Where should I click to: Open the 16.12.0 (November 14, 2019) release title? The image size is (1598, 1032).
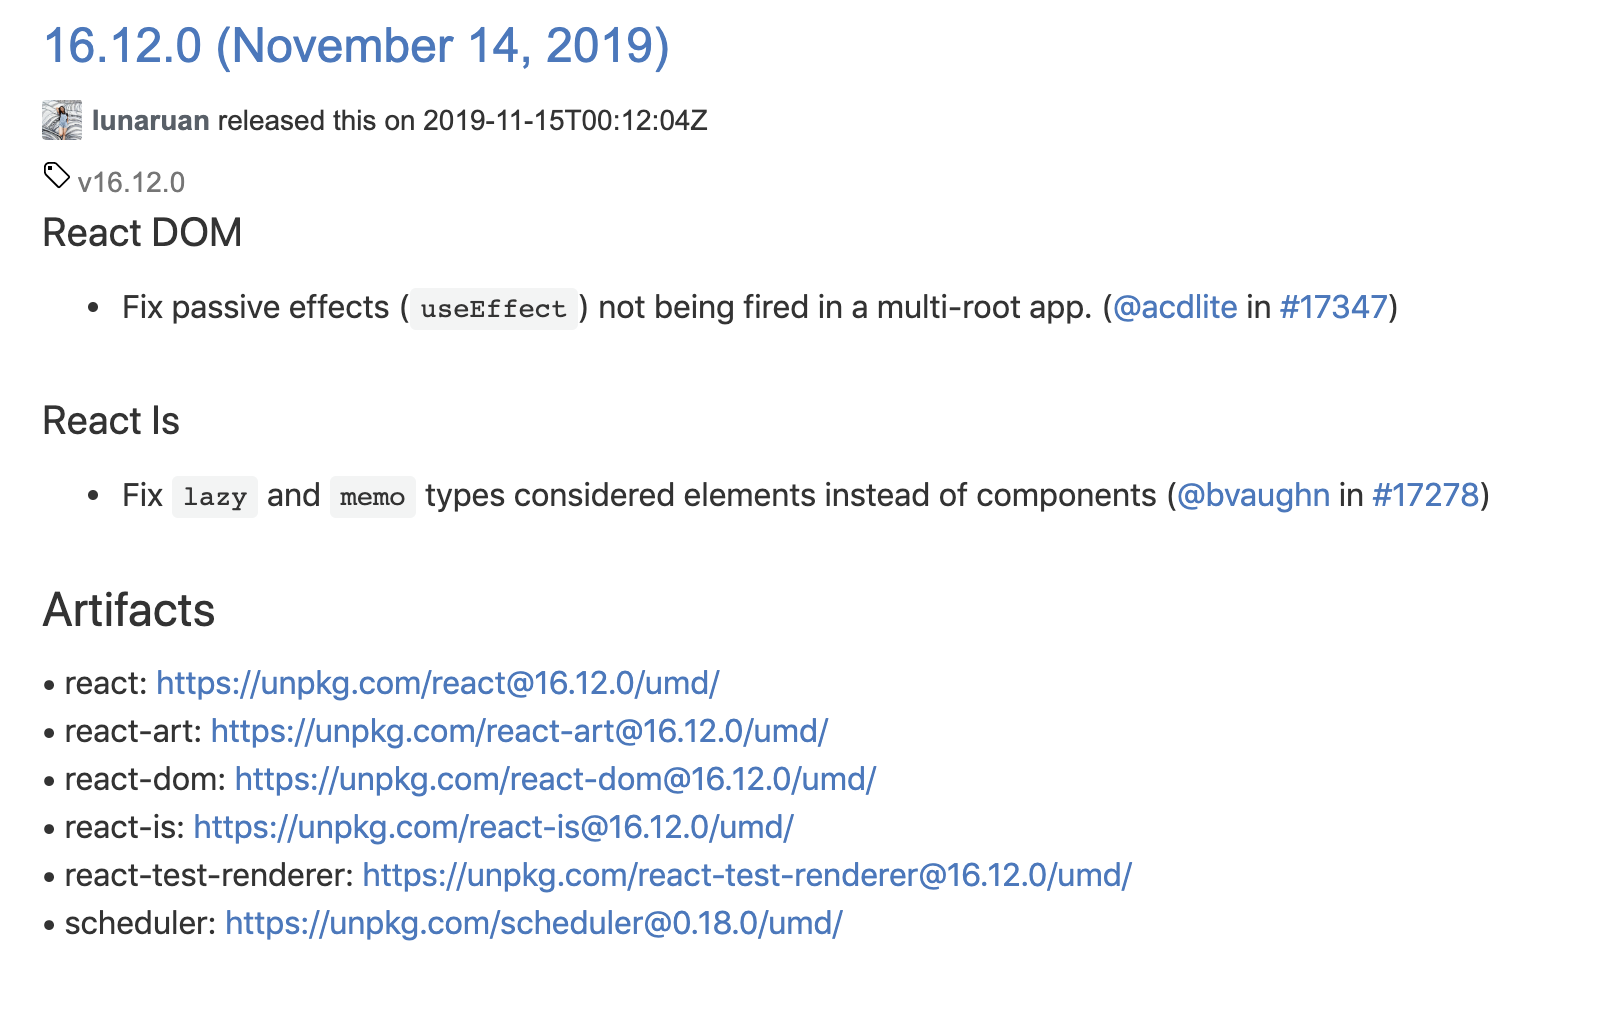point(356,46)
